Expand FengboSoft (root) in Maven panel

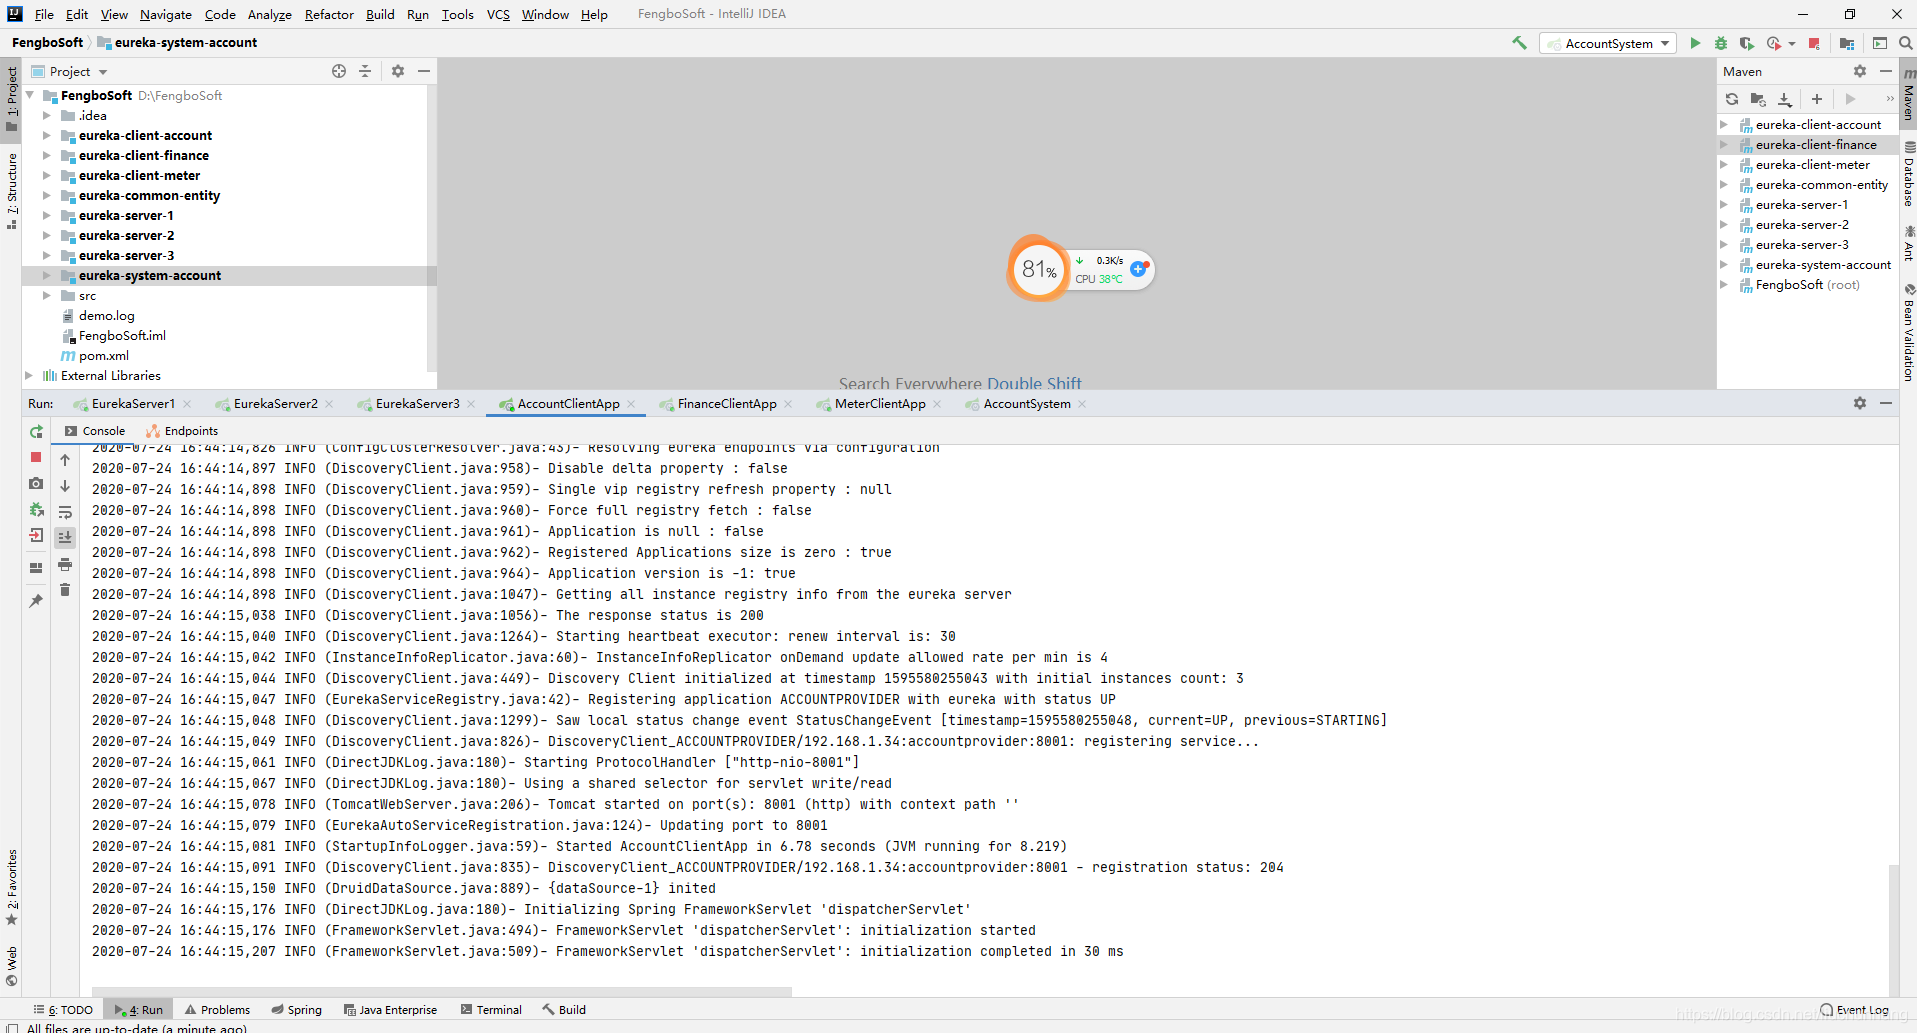click(1724, 285)
